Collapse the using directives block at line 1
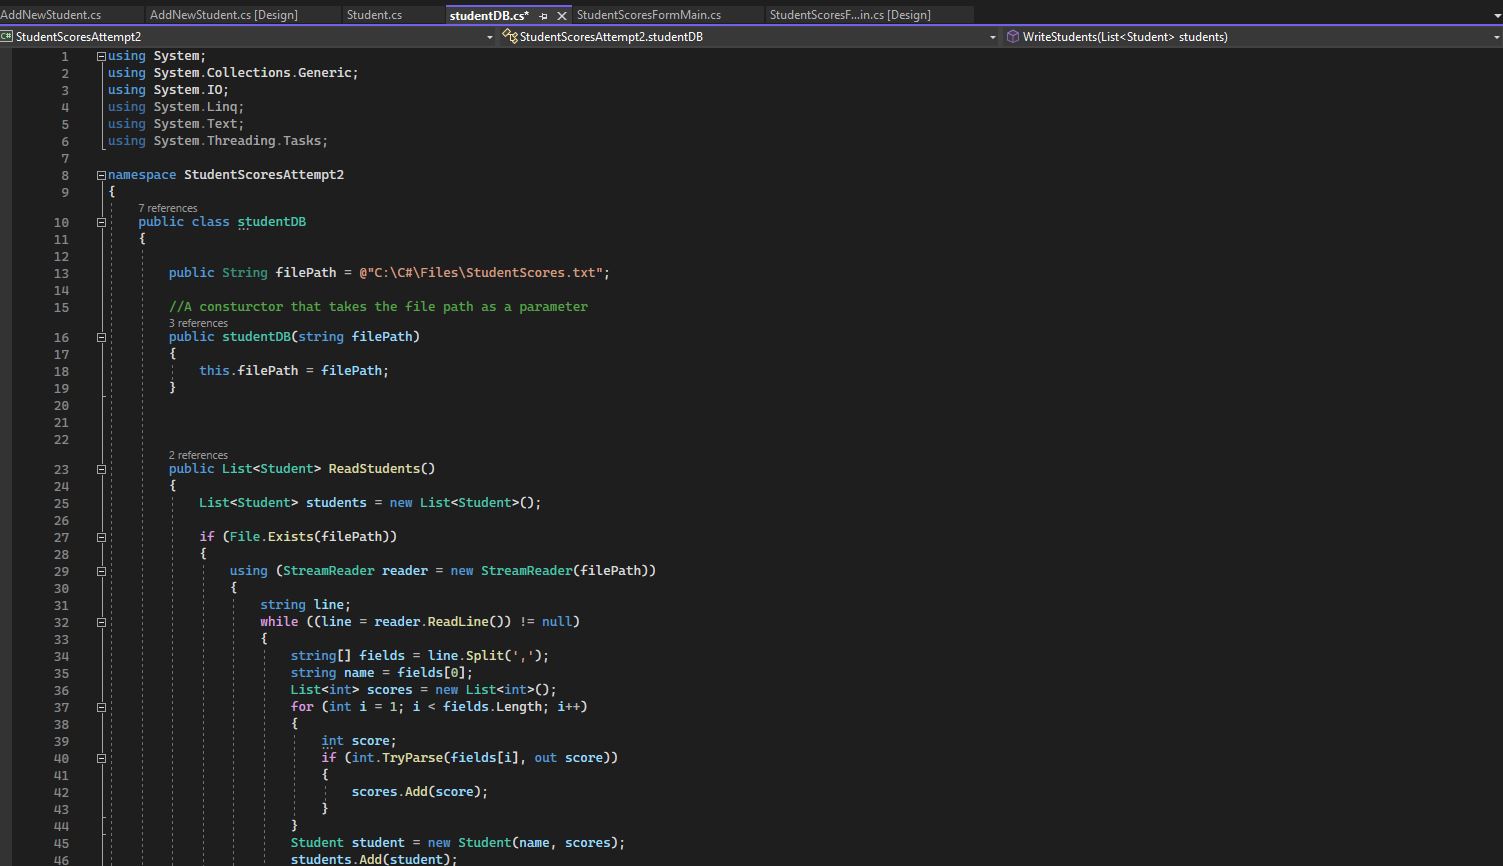 click(101, 57)
